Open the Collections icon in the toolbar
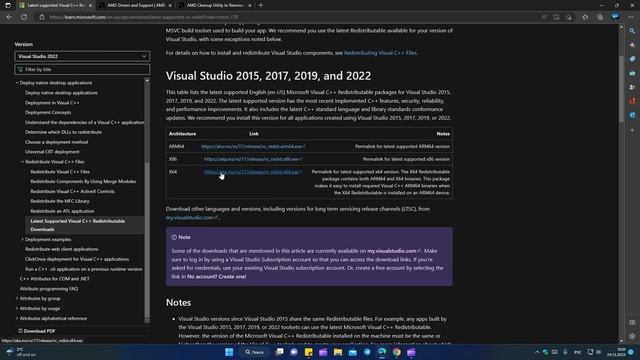640x360 pixels. pos(600,17)
